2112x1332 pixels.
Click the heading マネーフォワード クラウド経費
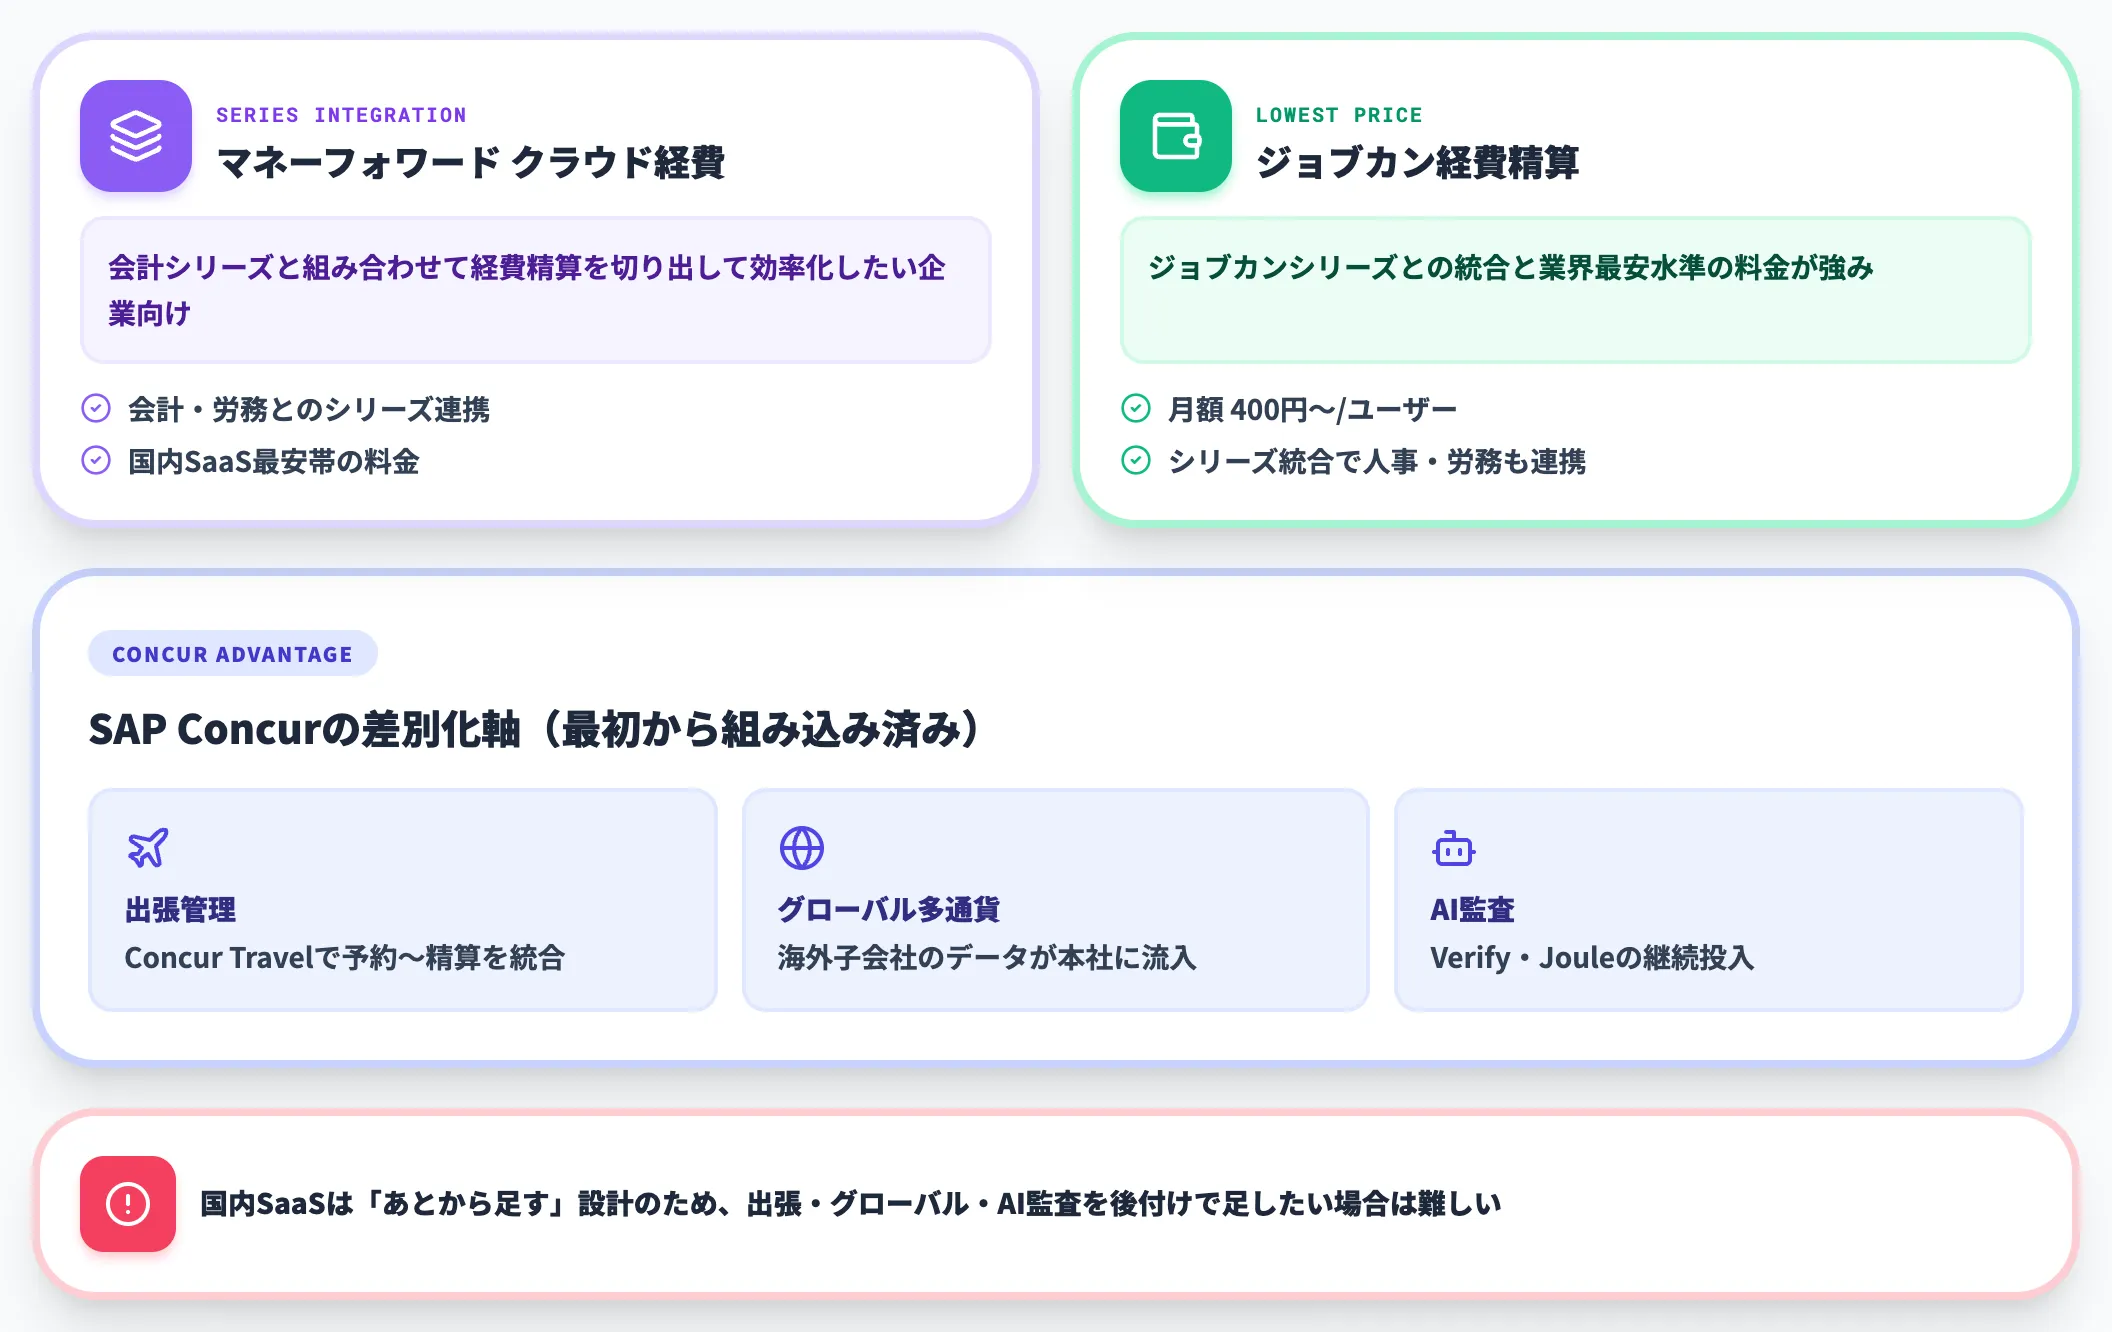471,162
